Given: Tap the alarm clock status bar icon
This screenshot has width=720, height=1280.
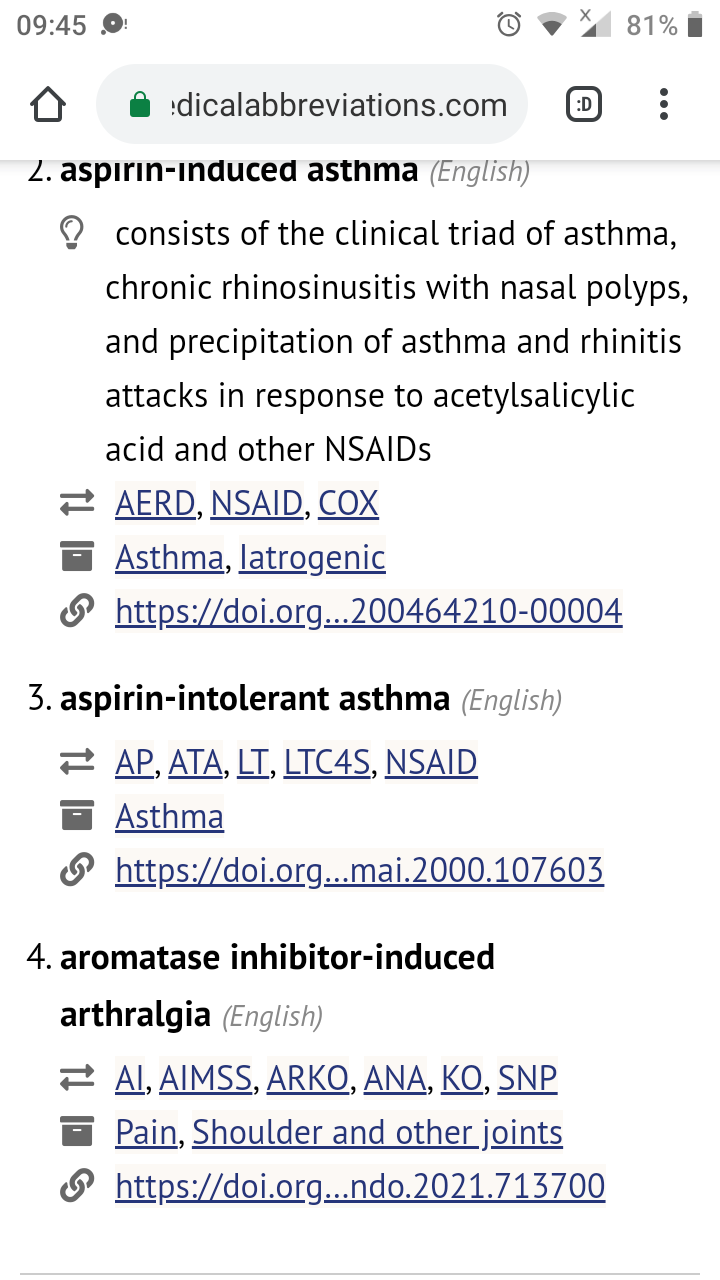Looking at the screenshot, I should click(509, 25).
